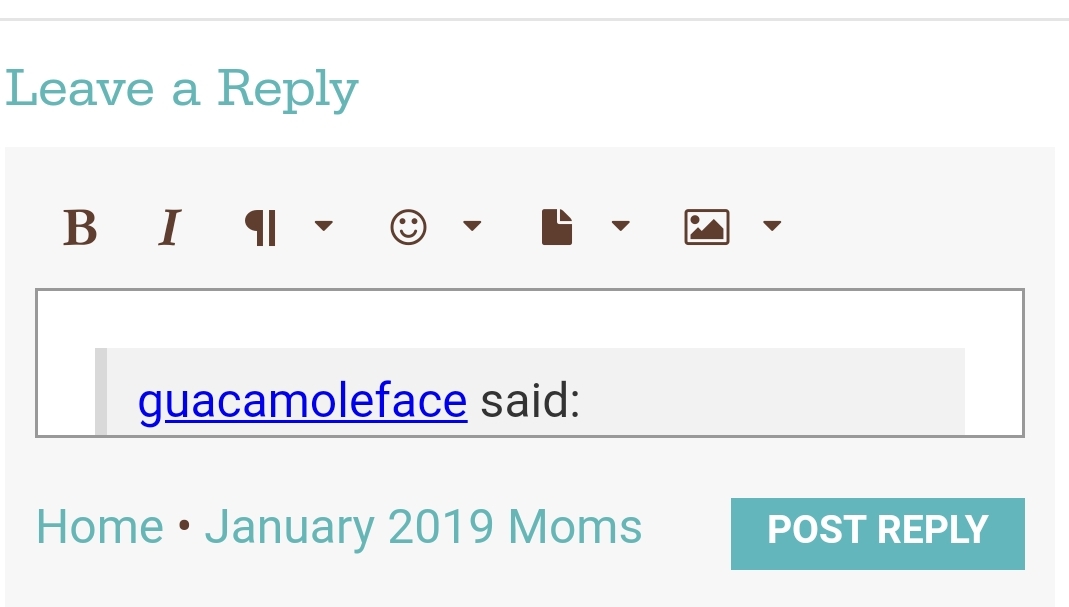Open the paragraph format dropdown arrow
The image size is (1069, 607).
(324, 226)
